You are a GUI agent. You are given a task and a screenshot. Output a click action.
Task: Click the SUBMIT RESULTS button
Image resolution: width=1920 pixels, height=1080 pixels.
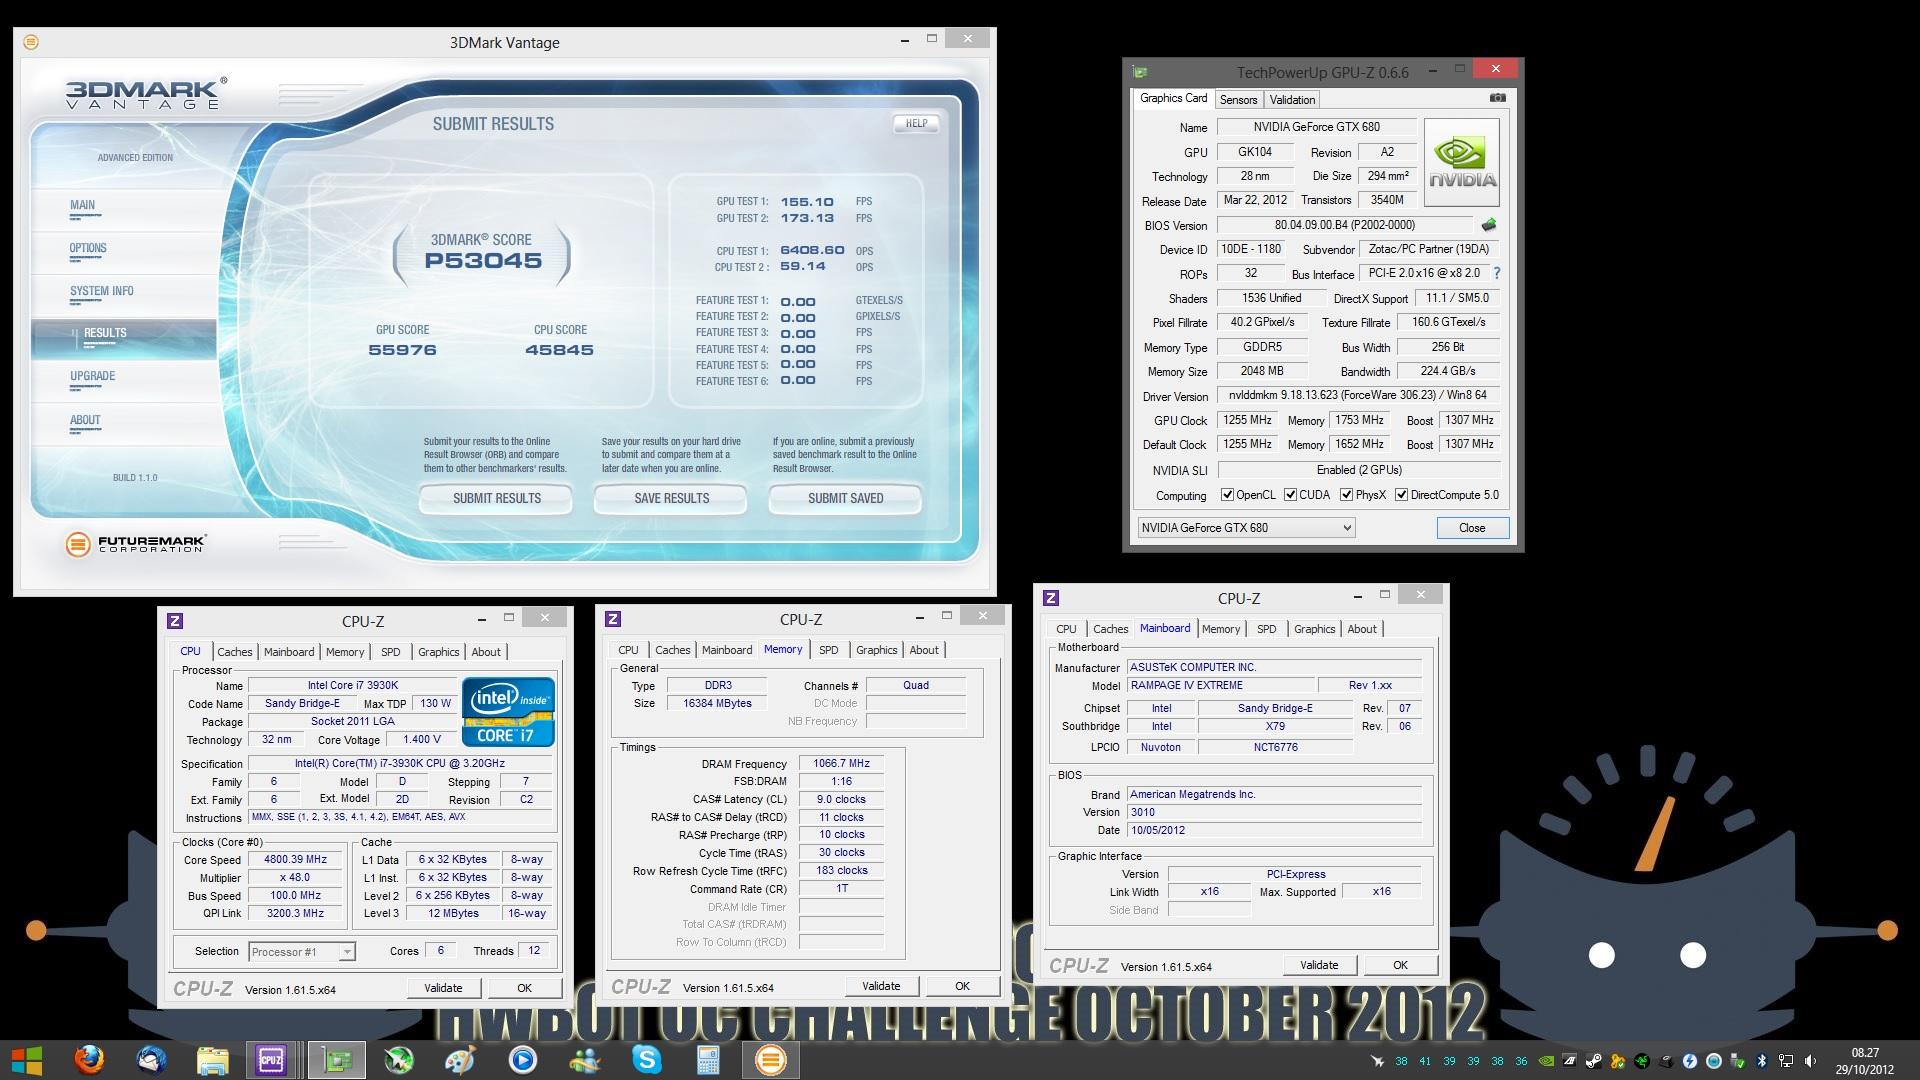point(496,498)
